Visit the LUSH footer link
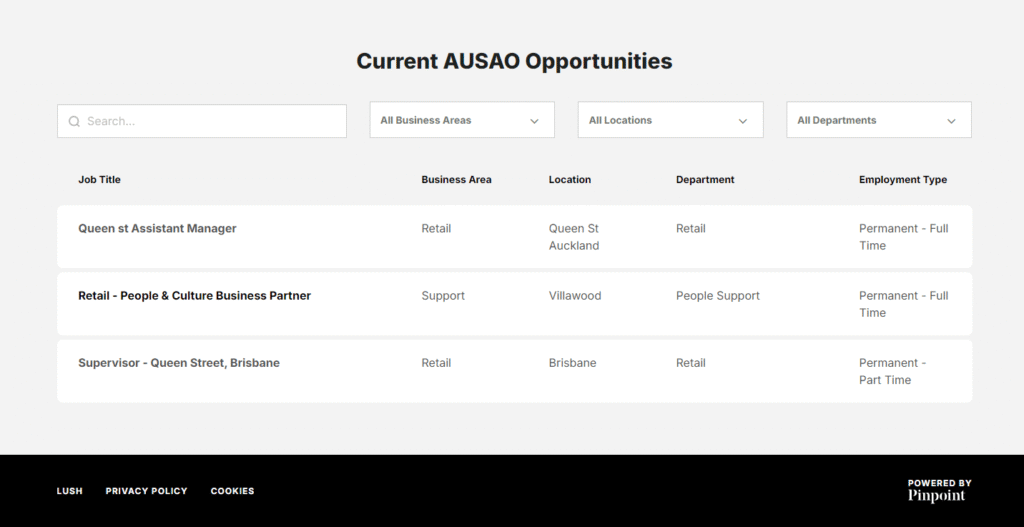Viewport: 1024px width, 527px height. tap(70, 491)
